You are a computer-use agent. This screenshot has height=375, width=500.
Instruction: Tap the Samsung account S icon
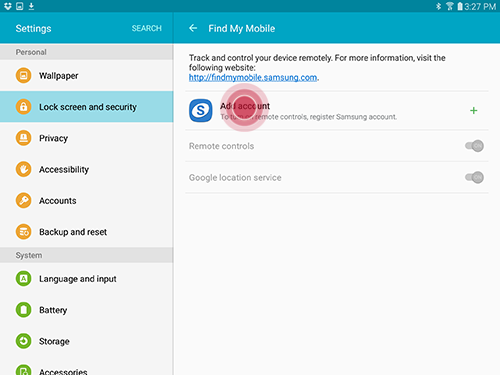(201, 110)
